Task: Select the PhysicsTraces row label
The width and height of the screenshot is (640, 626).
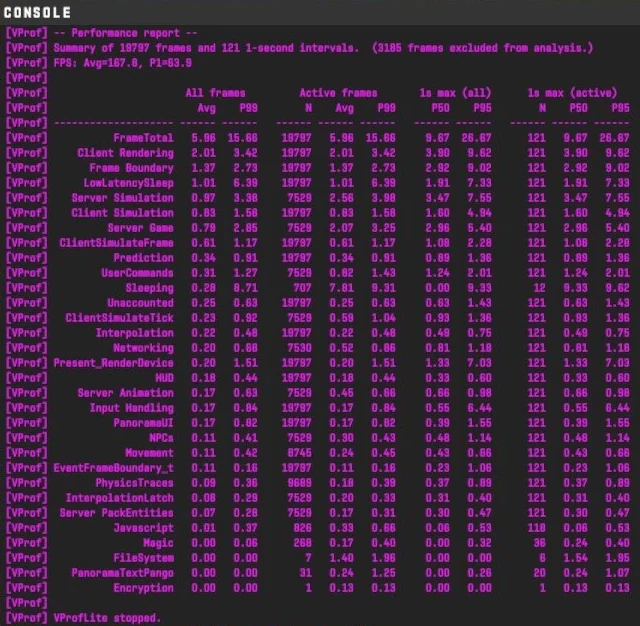Action: 134,483
